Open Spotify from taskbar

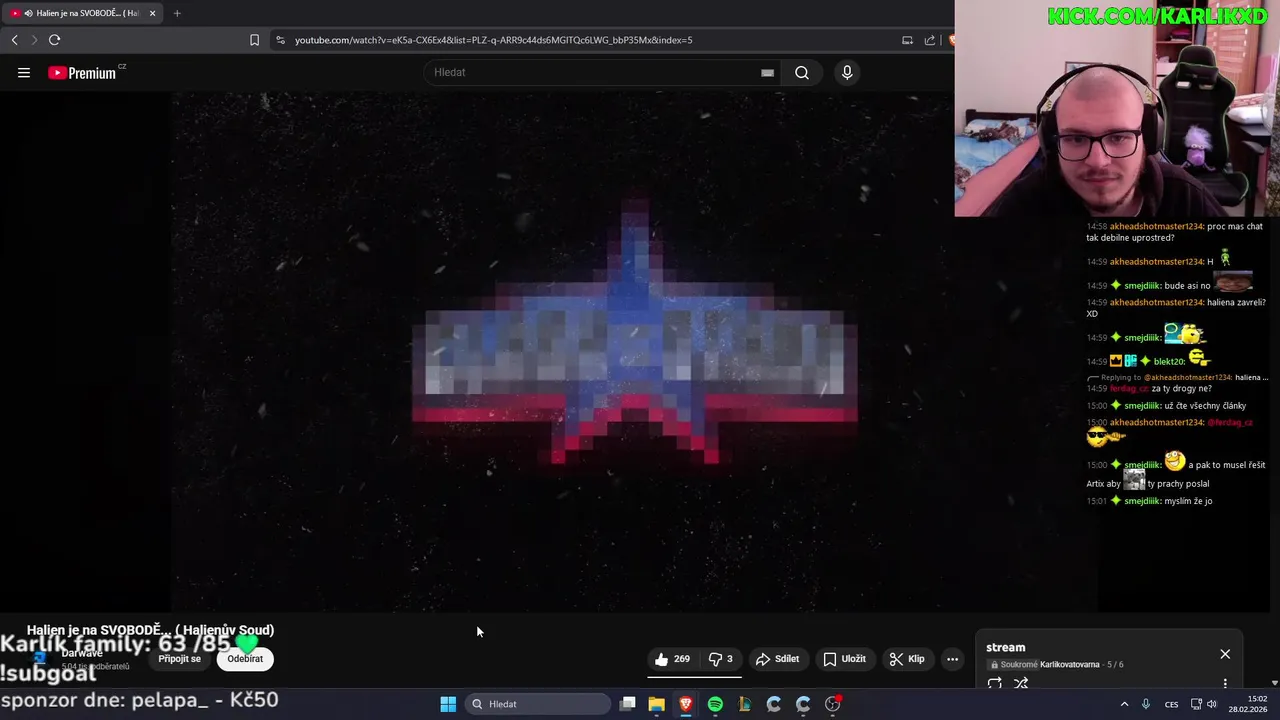click(x=715, y=704)
